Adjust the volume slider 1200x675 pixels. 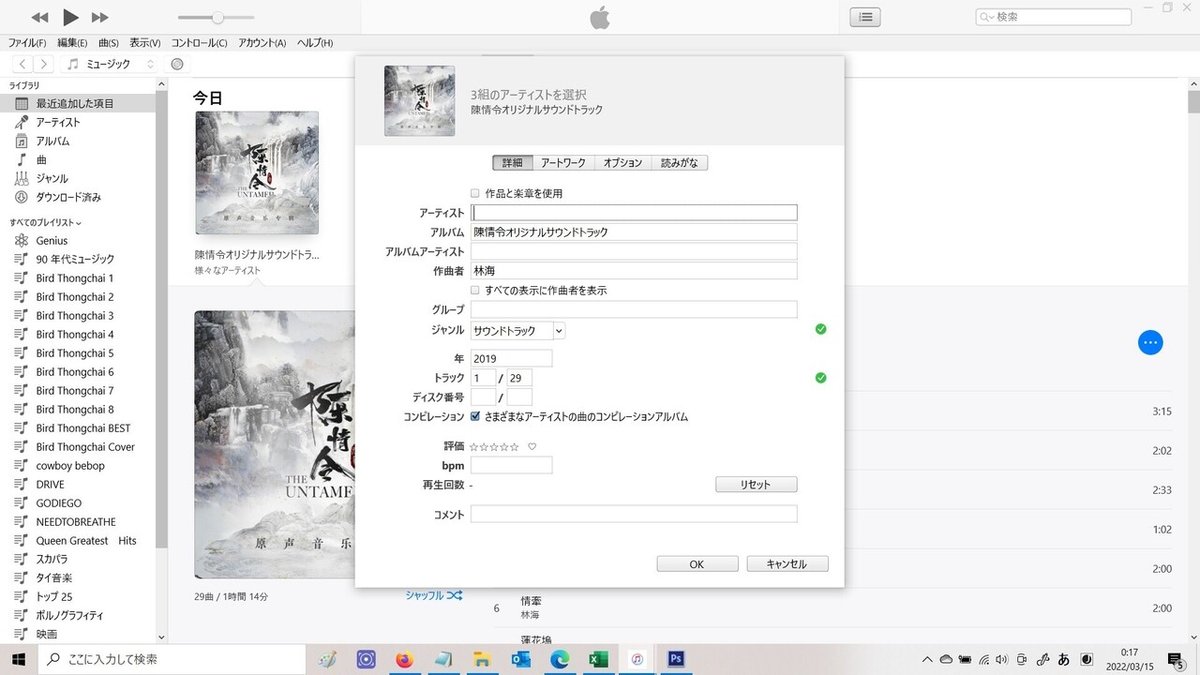pos(217,17)
